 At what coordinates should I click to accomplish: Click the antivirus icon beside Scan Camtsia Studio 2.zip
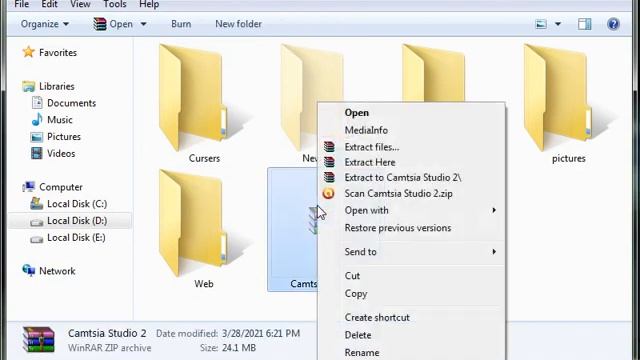click(x=328, y=193)
